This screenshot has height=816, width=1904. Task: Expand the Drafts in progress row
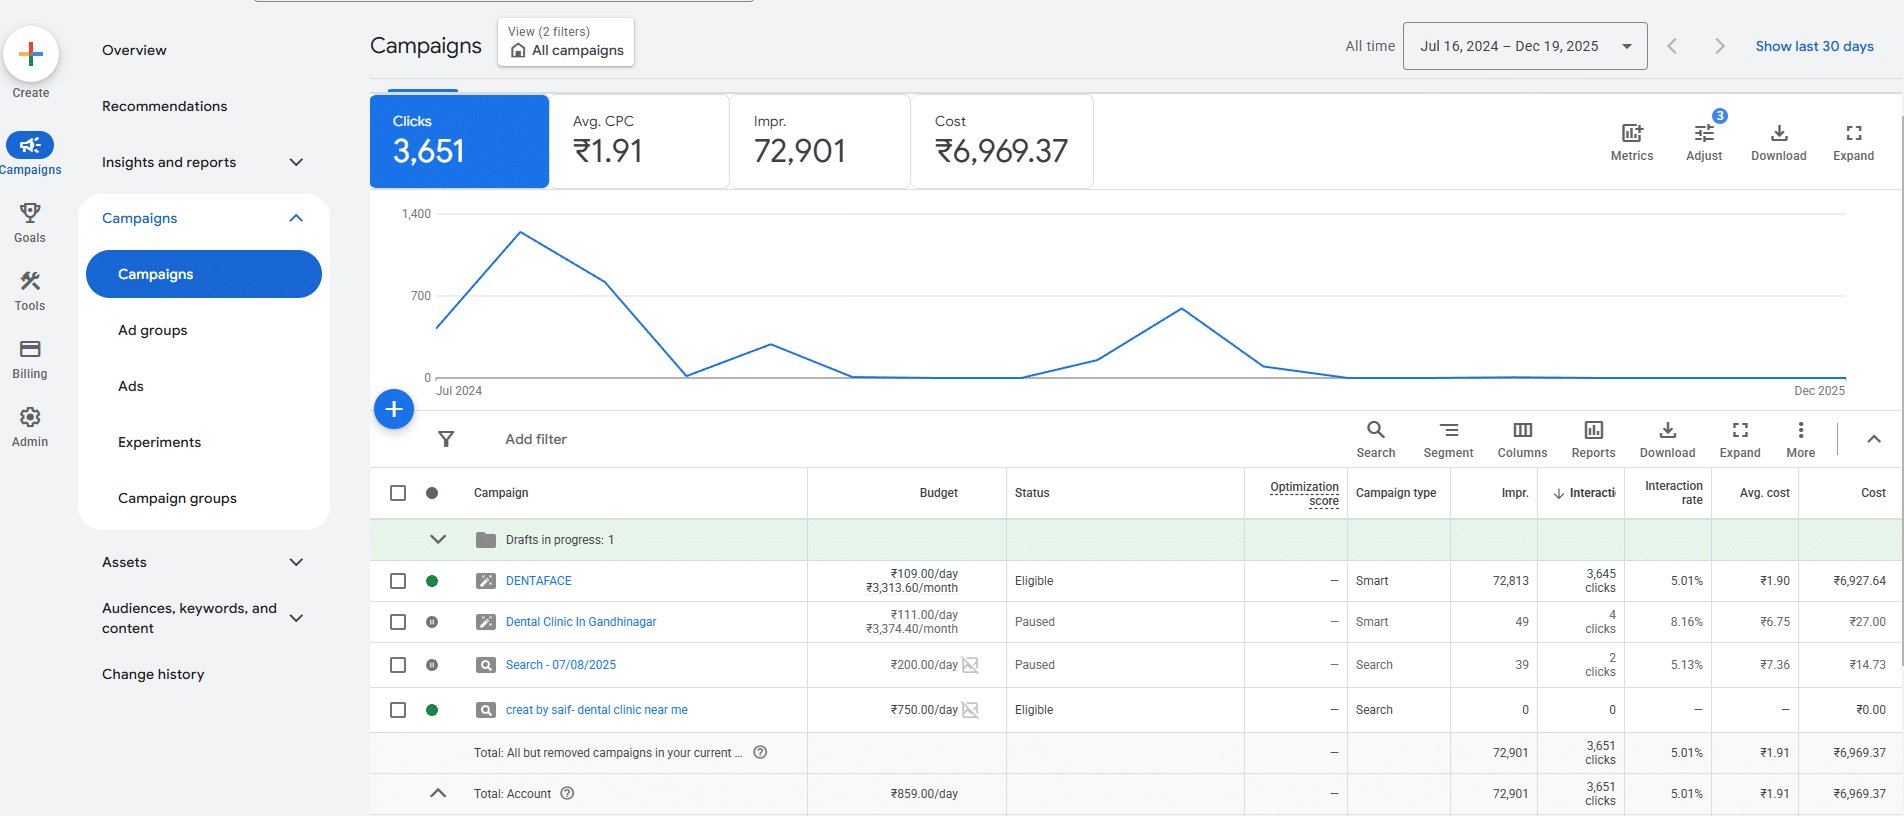click(x=438, y=539)
